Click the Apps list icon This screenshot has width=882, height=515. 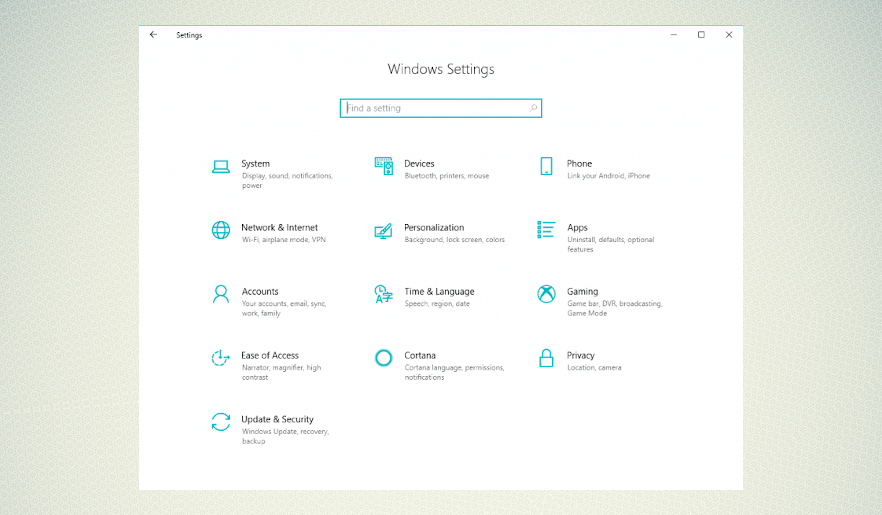[x=546, y=230]
